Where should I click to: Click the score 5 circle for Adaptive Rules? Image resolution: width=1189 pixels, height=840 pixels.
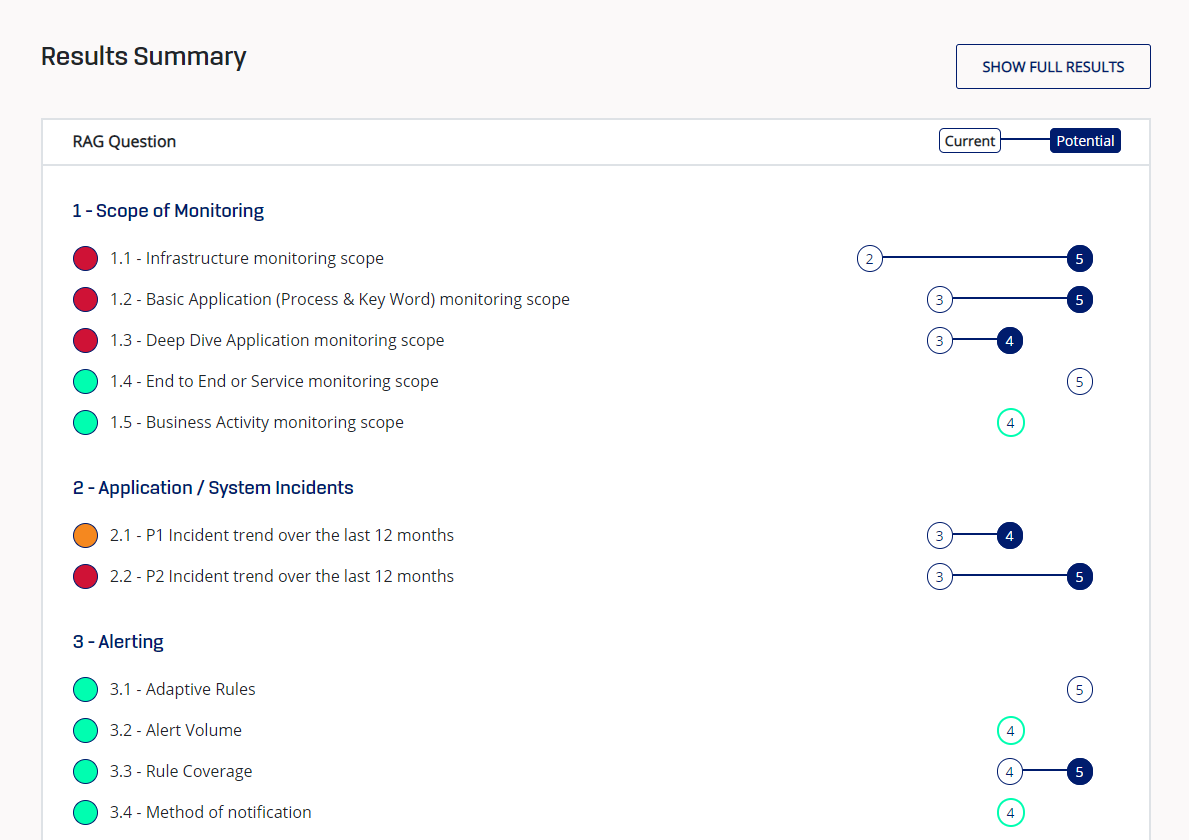1080,689
